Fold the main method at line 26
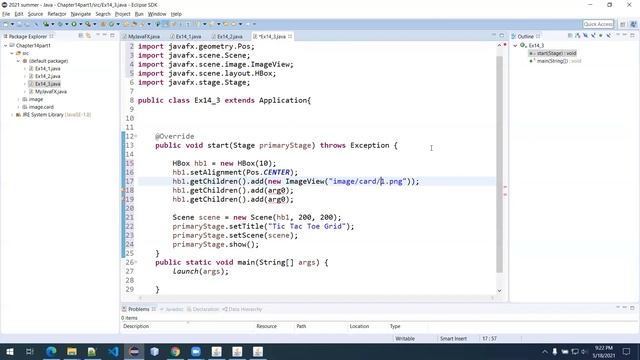Screen dimensions: 640x360 coord(136,262)
